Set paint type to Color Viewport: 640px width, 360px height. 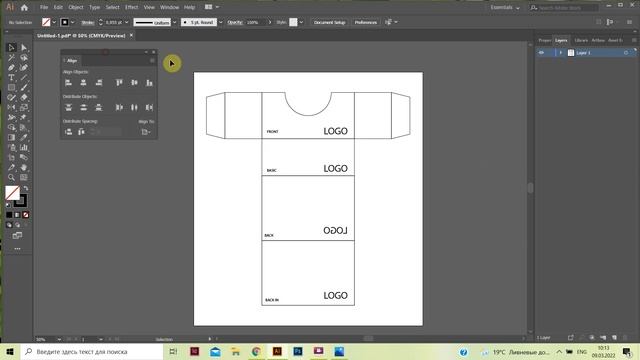(9, 215)
